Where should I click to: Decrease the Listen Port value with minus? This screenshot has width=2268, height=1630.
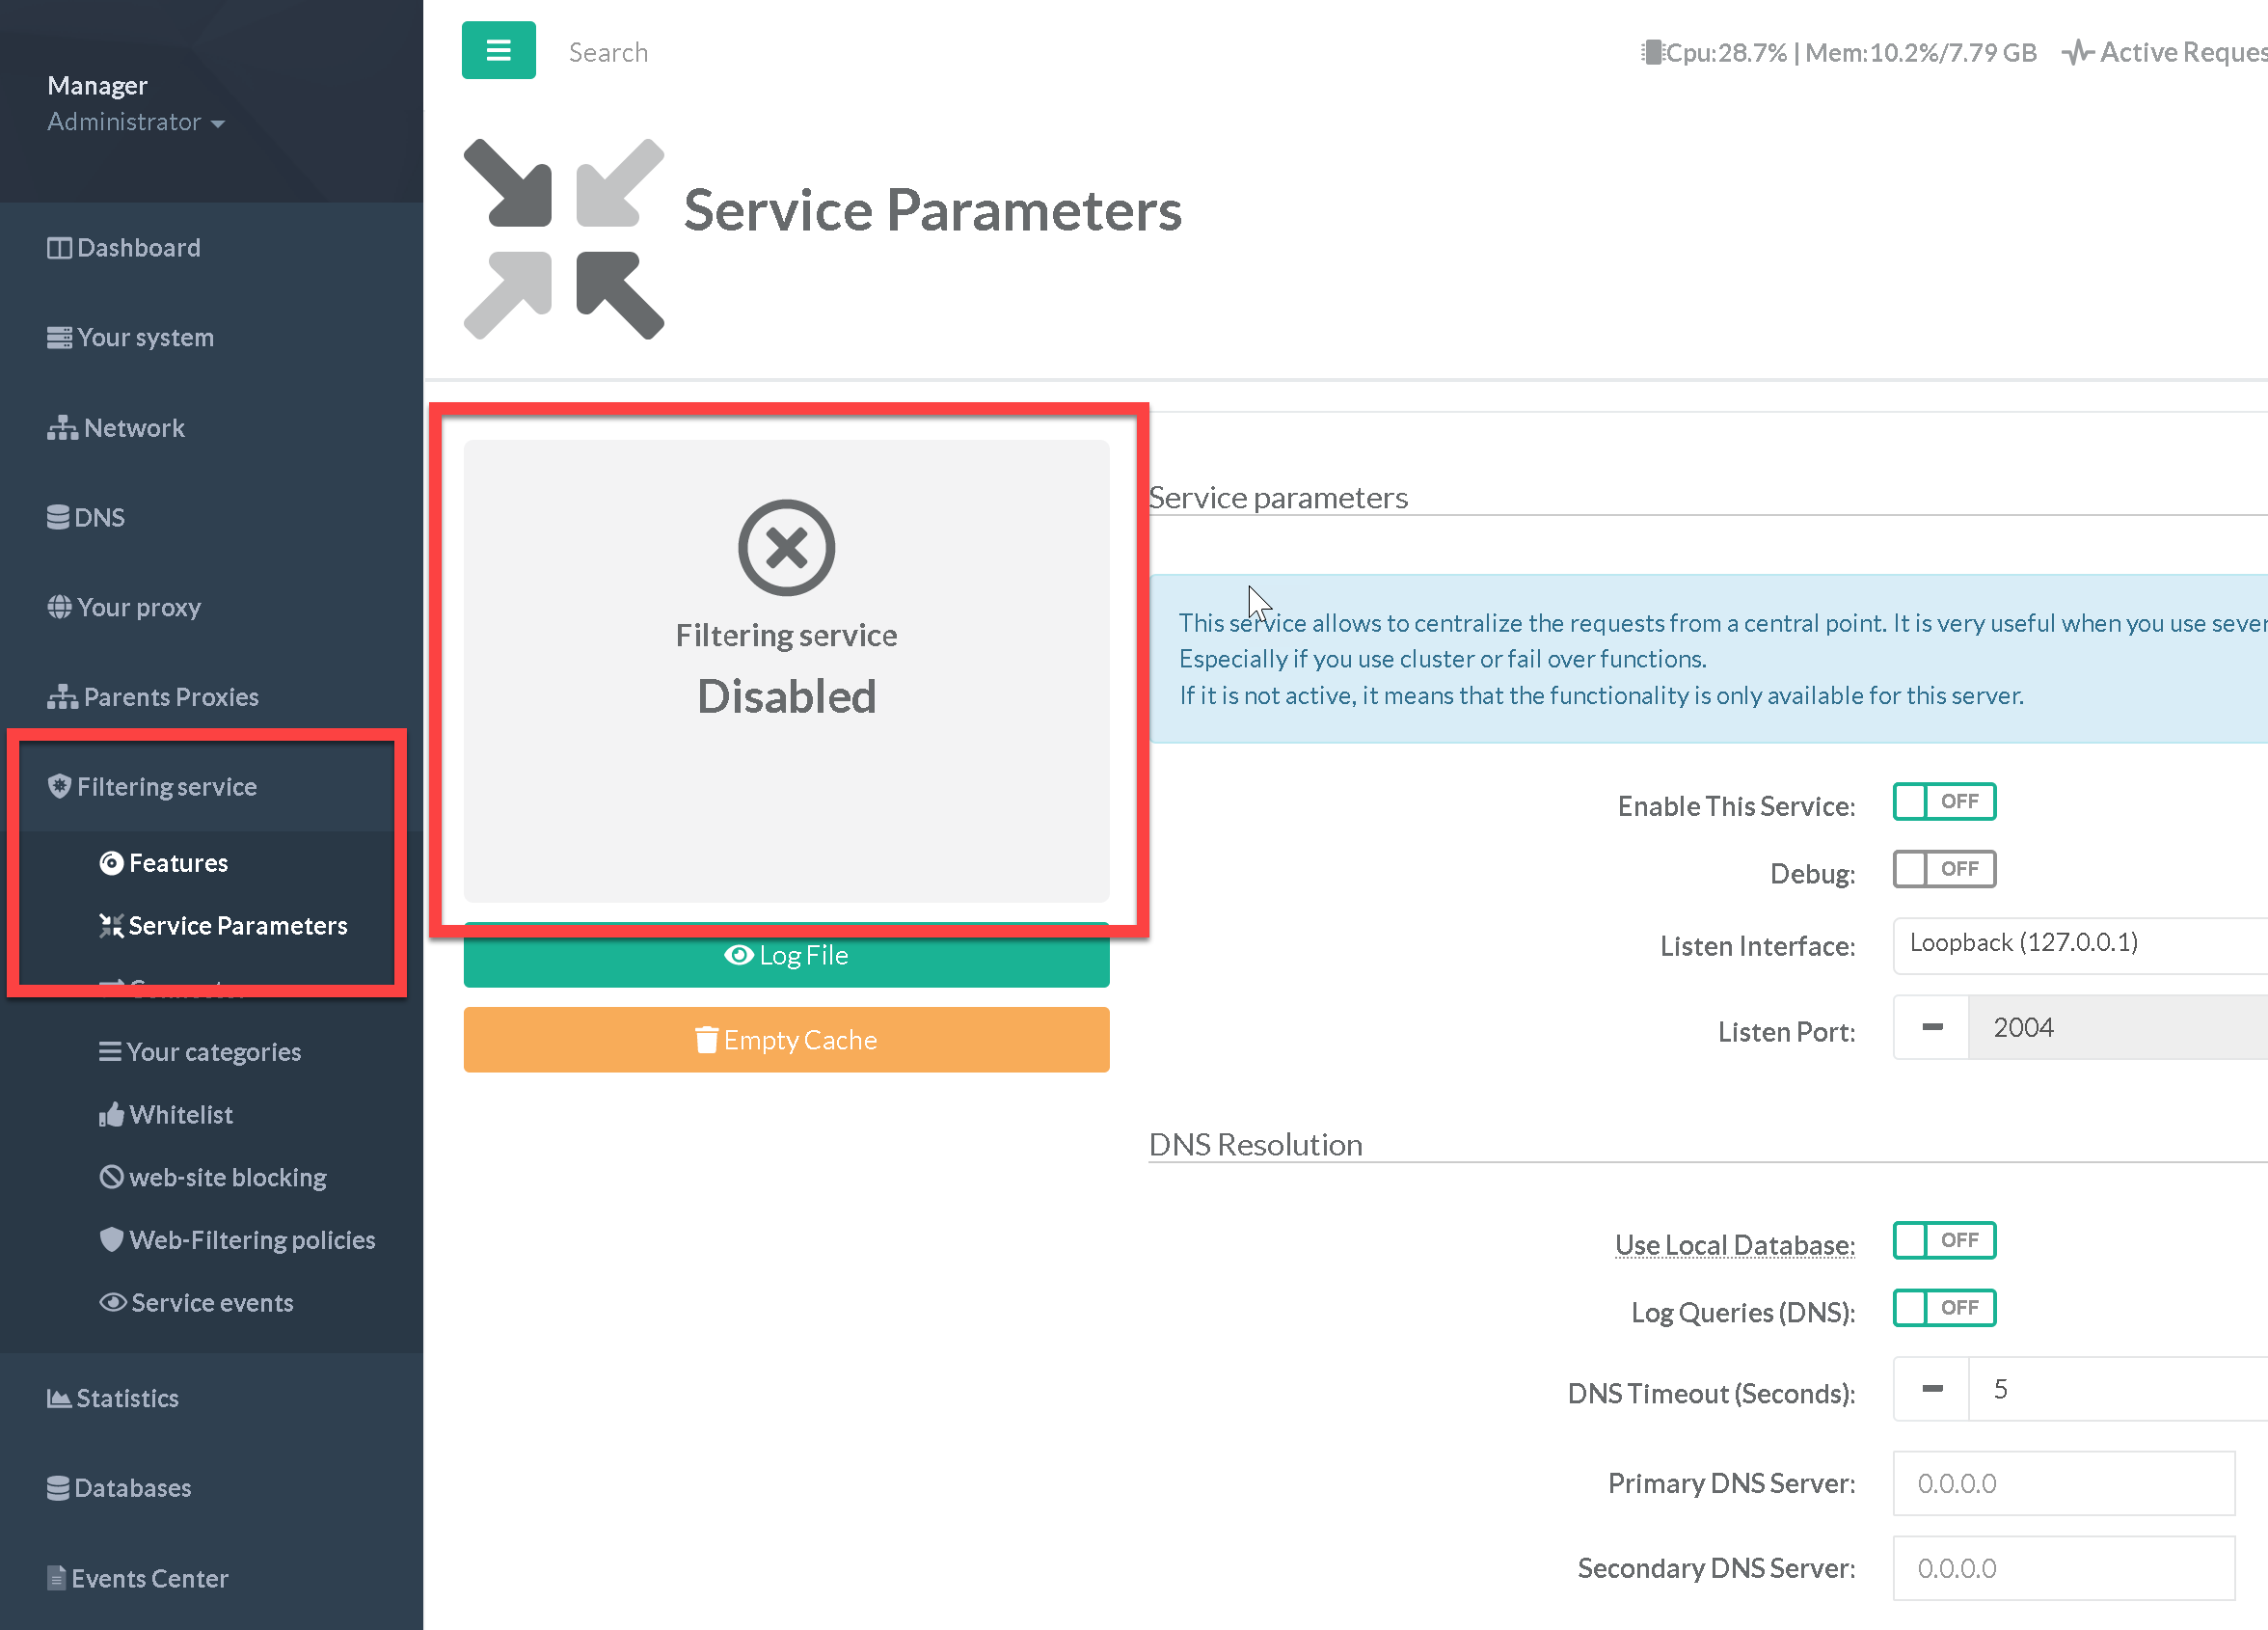1932,1027
